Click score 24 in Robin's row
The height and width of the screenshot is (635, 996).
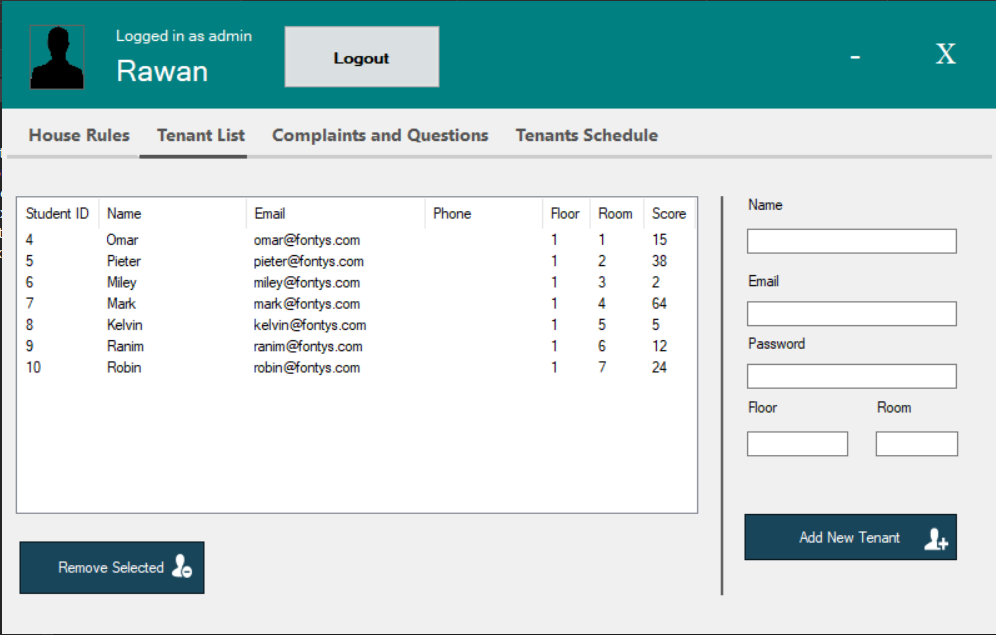(659, 367)
